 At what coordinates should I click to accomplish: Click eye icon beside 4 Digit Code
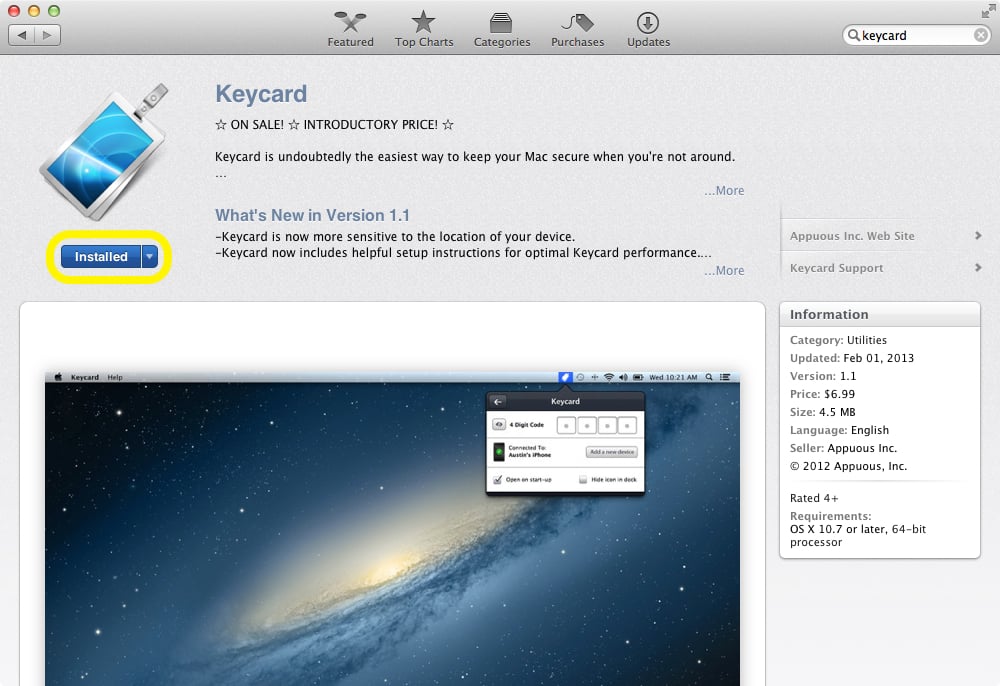click(499, 425)
